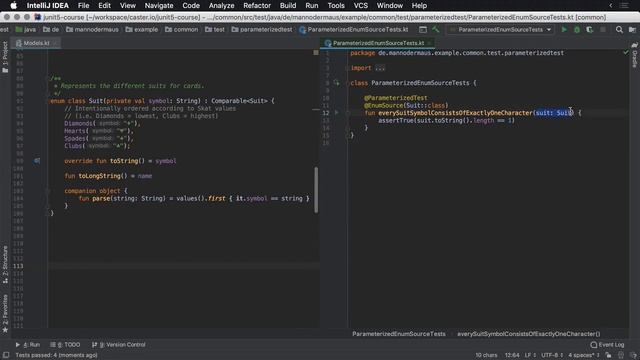The image size is (640, 360).
Task: Open the Apple menu
Action: [x=13, y=6]
